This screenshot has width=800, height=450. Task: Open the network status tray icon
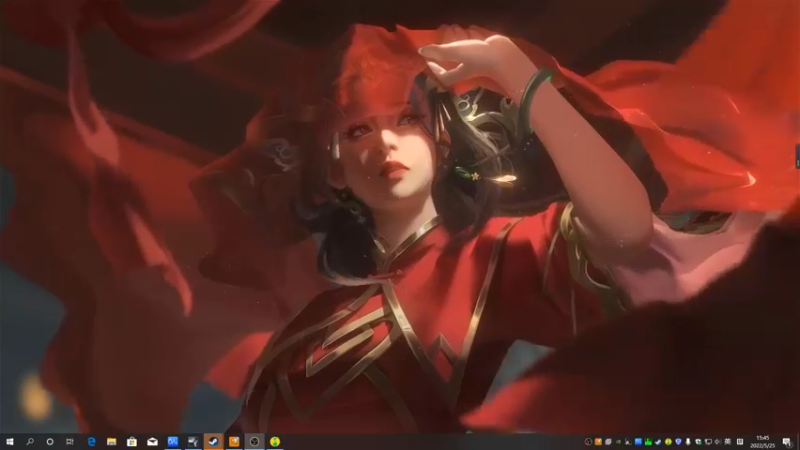[x=708, y=442]
